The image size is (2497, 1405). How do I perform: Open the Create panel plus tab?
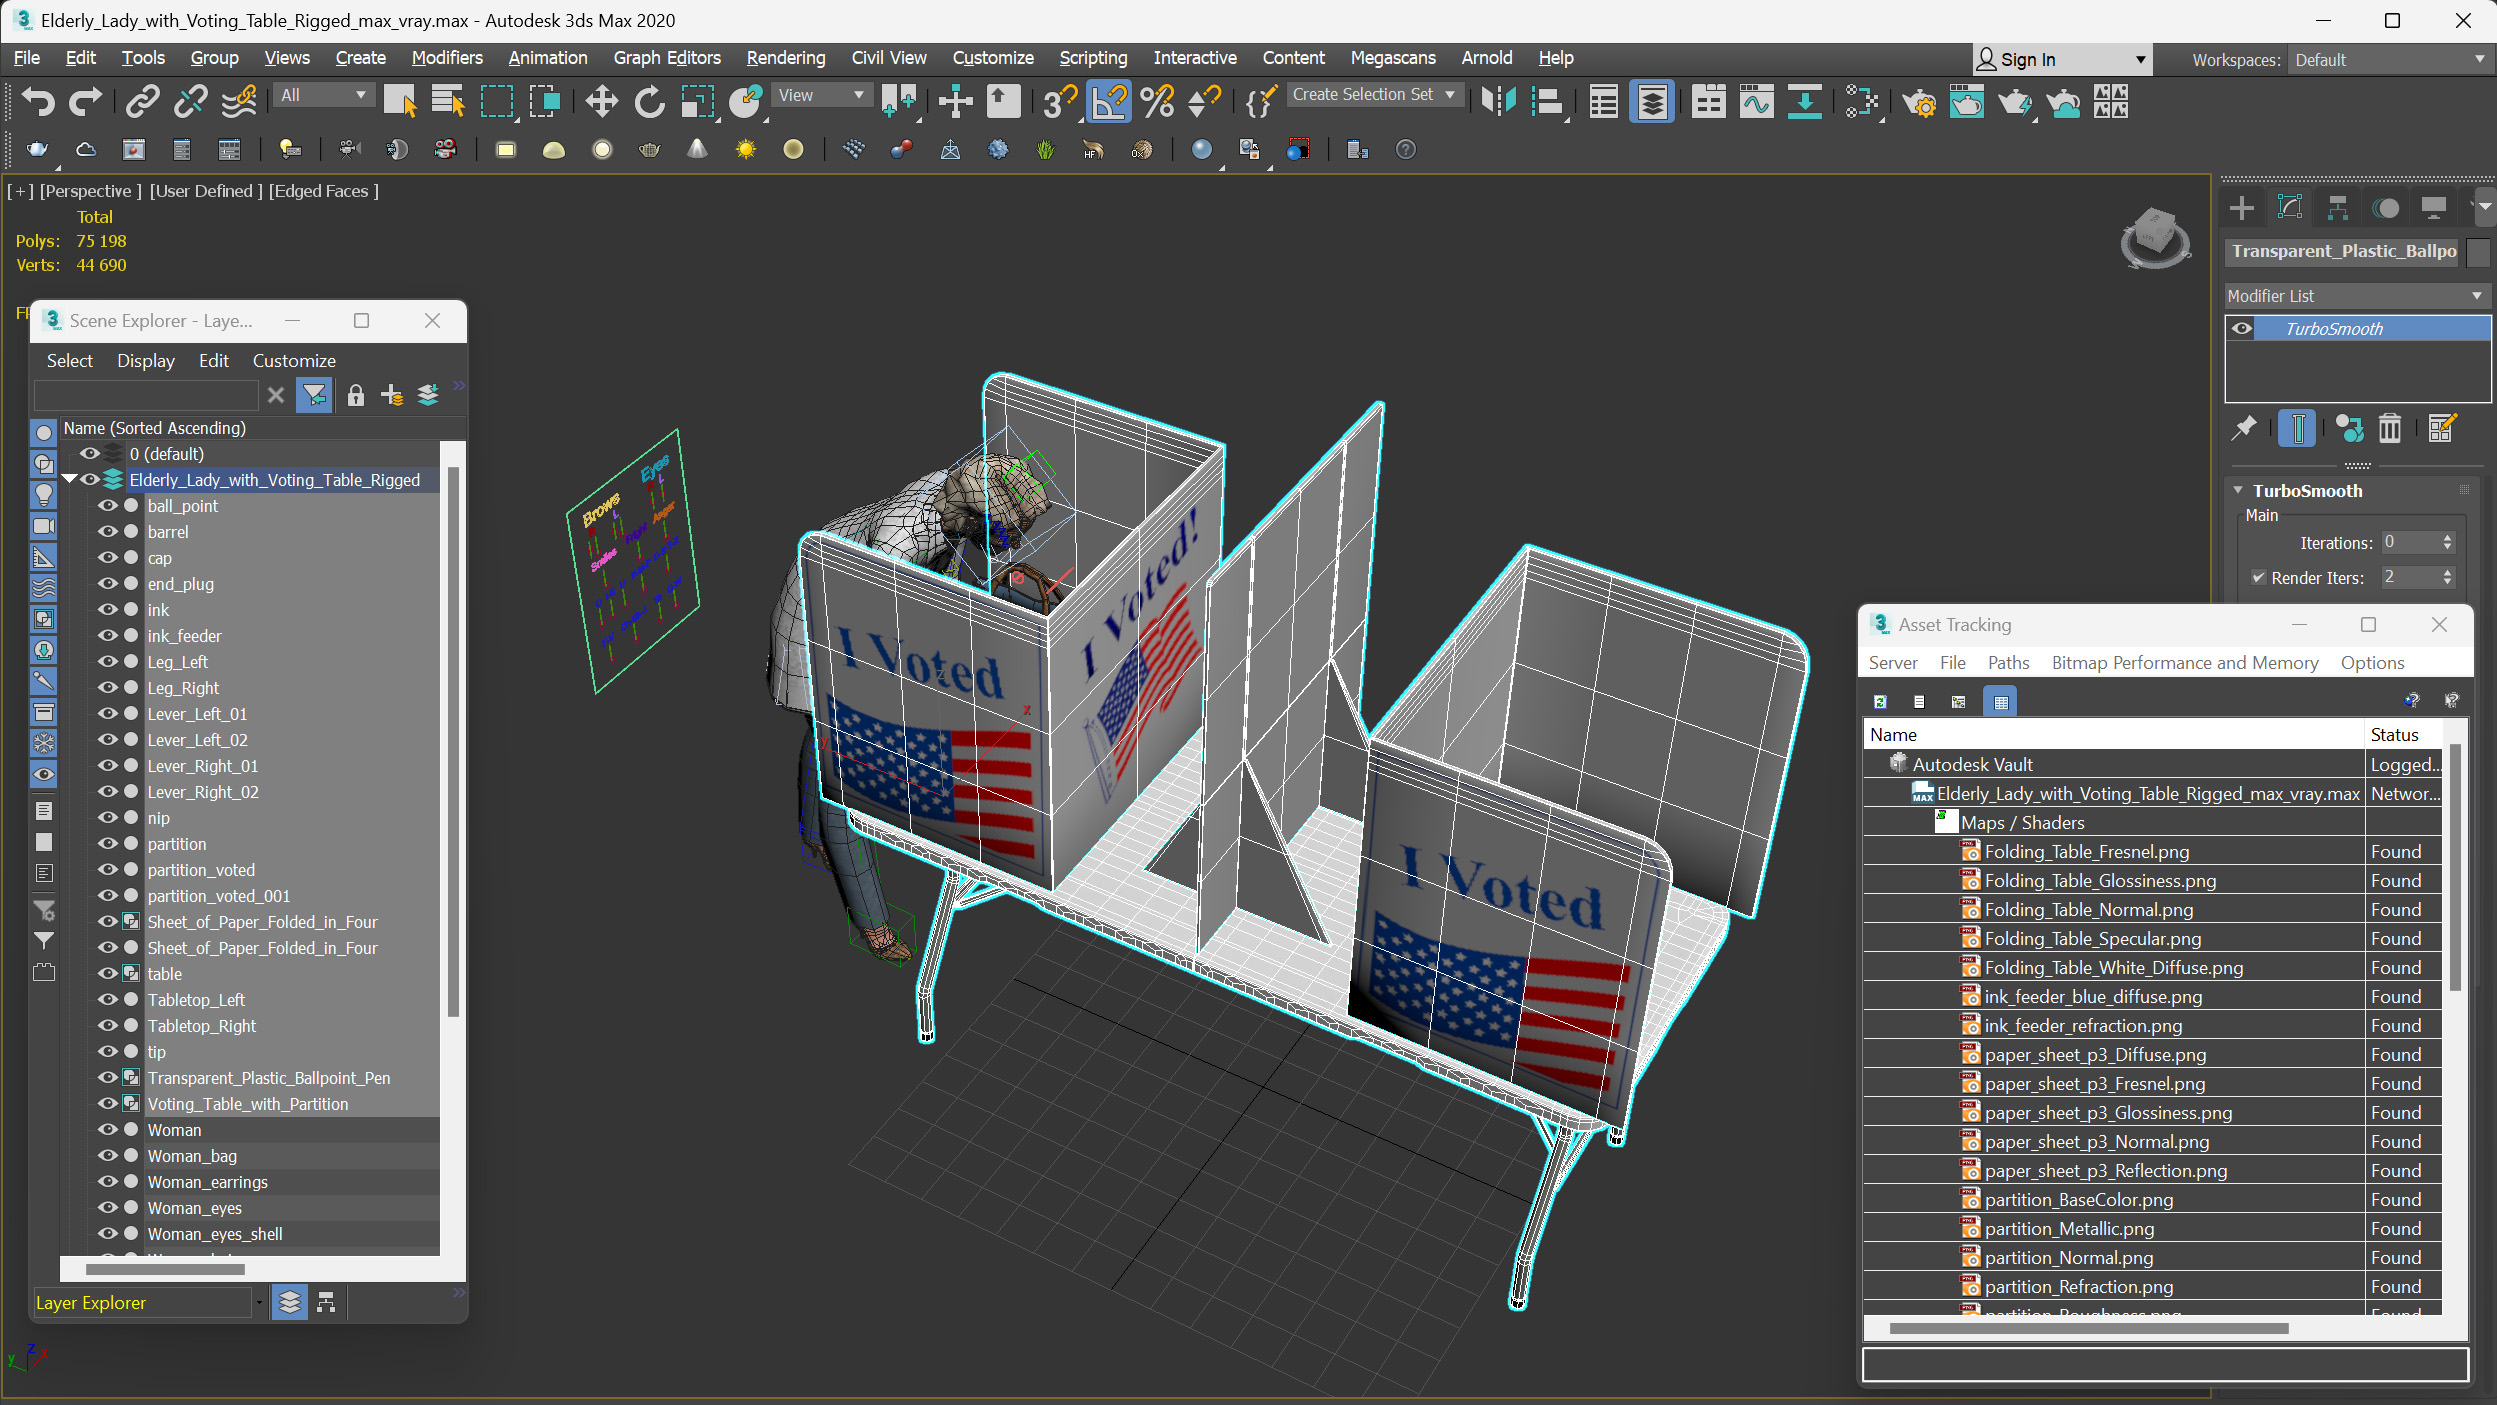[2242, 208]
